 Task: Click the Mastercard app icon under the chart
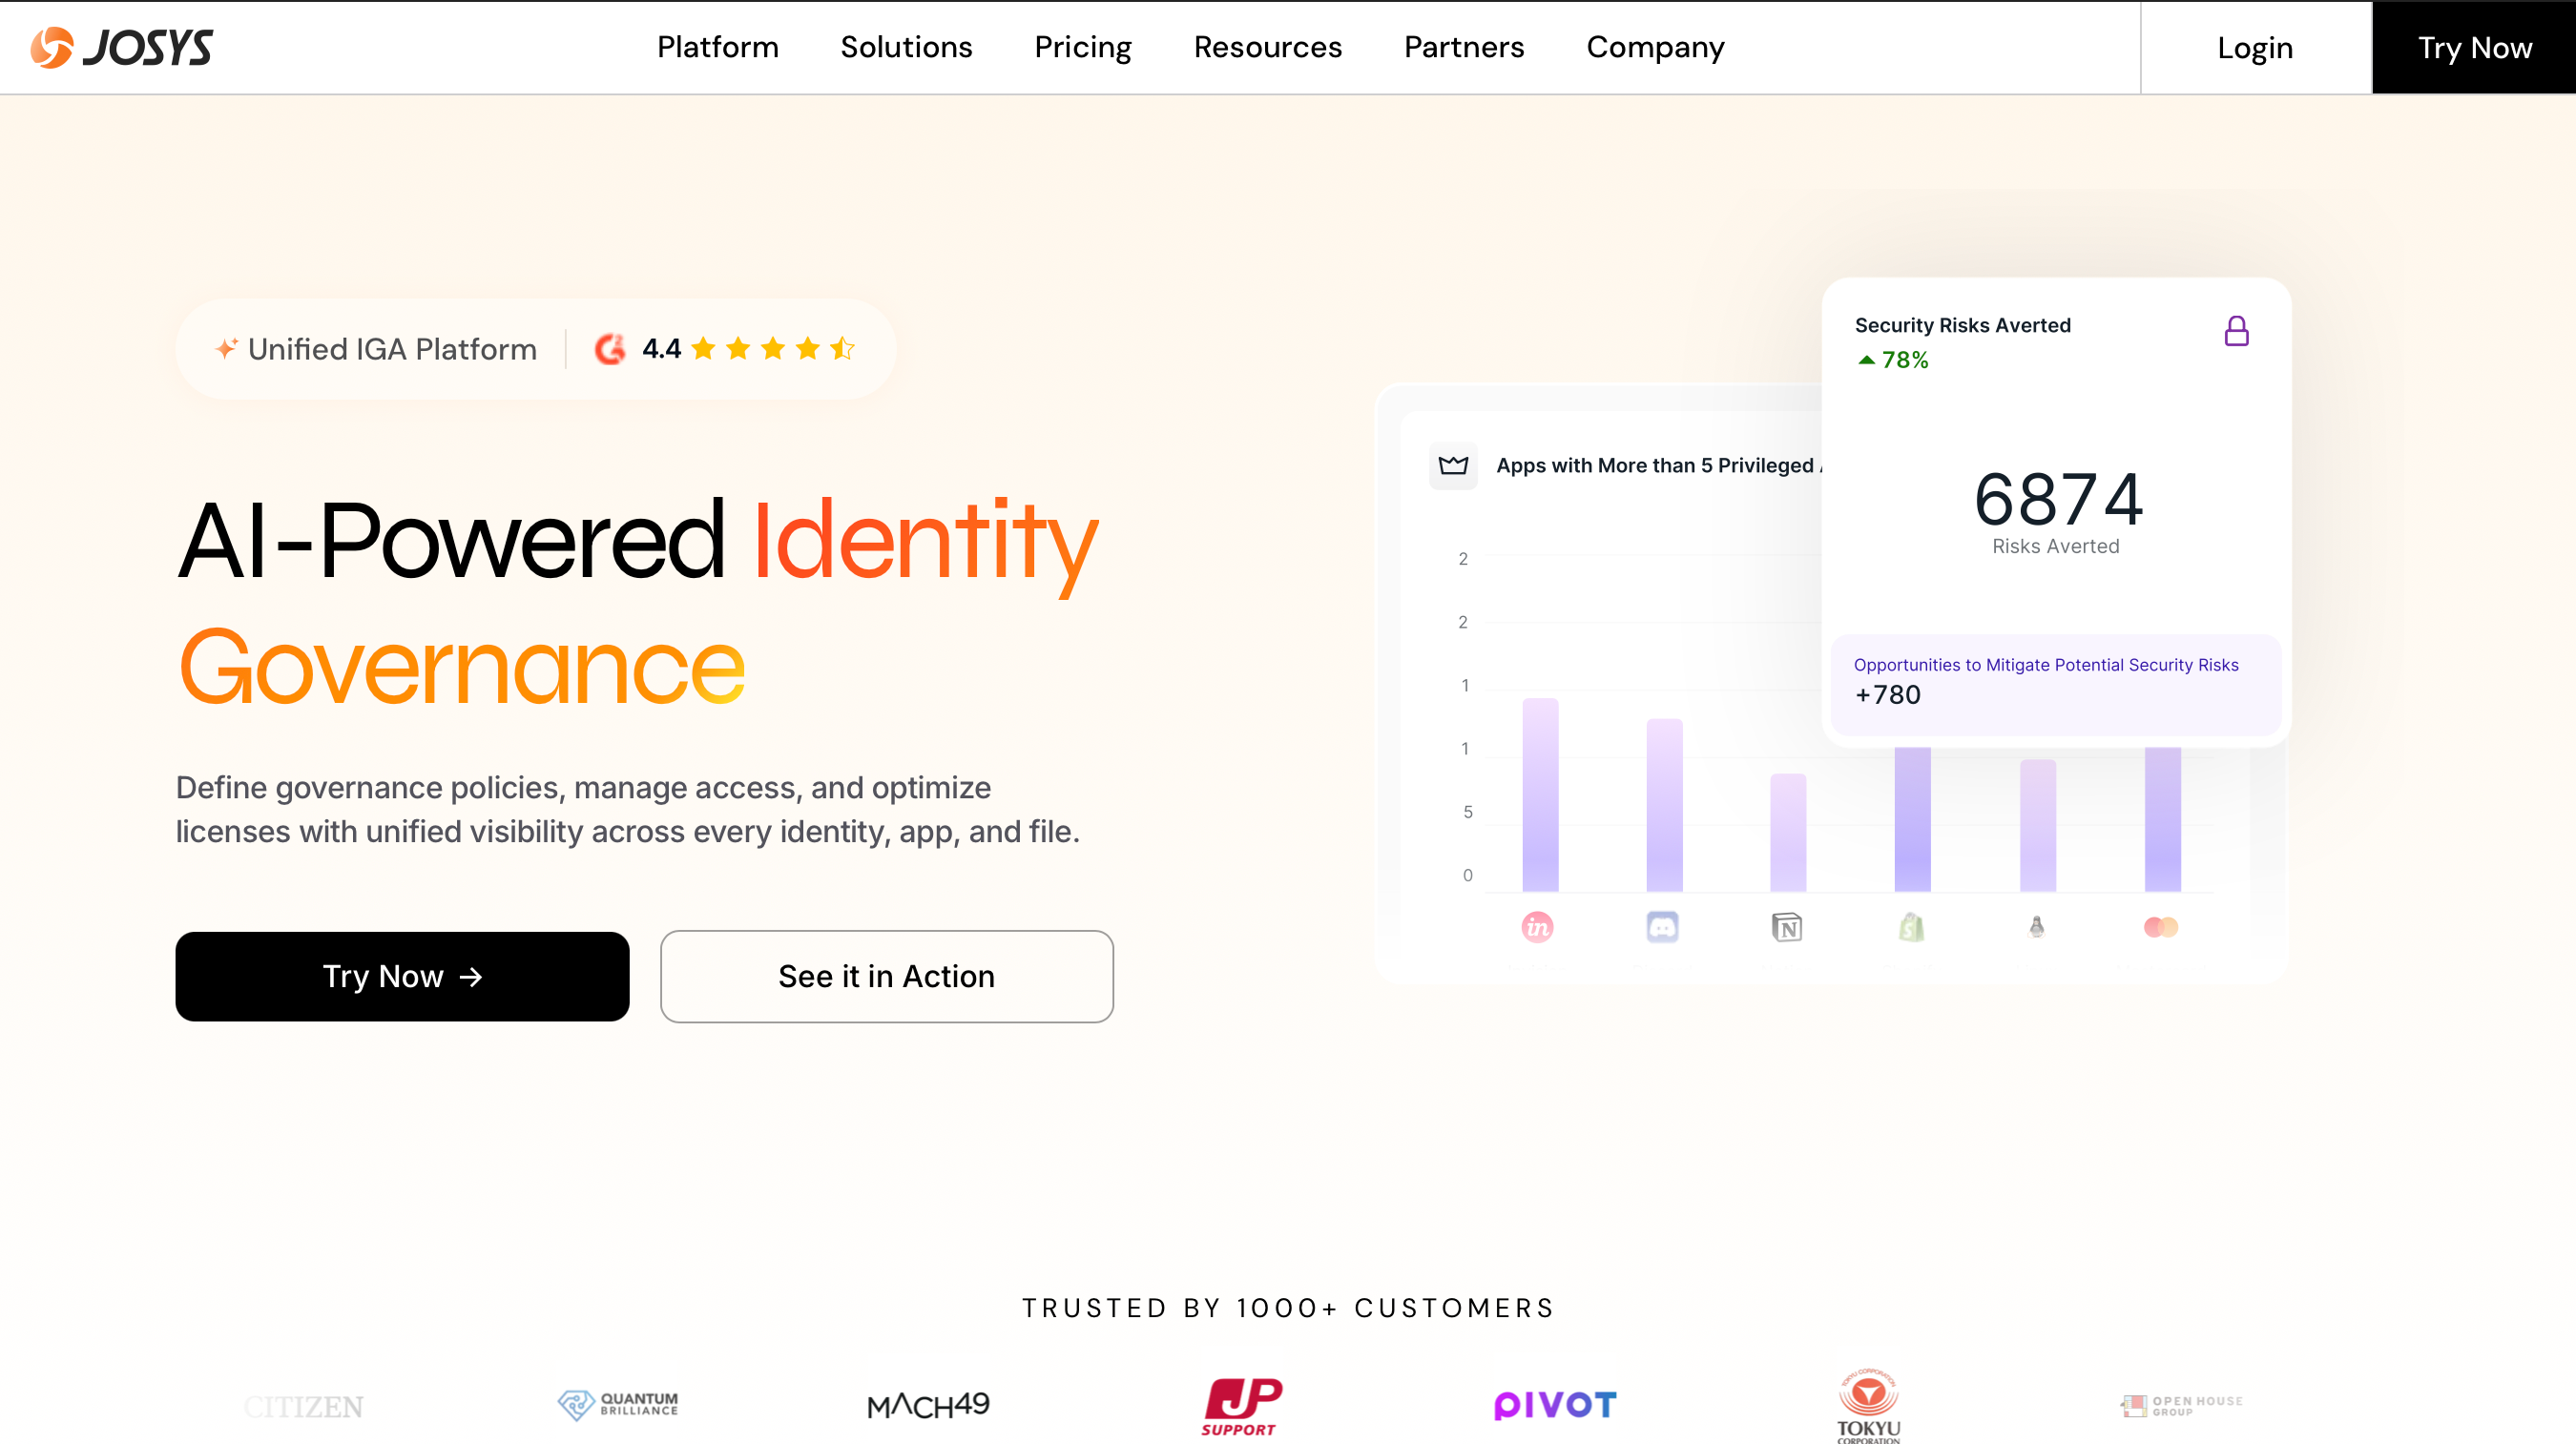[2160, 927]
